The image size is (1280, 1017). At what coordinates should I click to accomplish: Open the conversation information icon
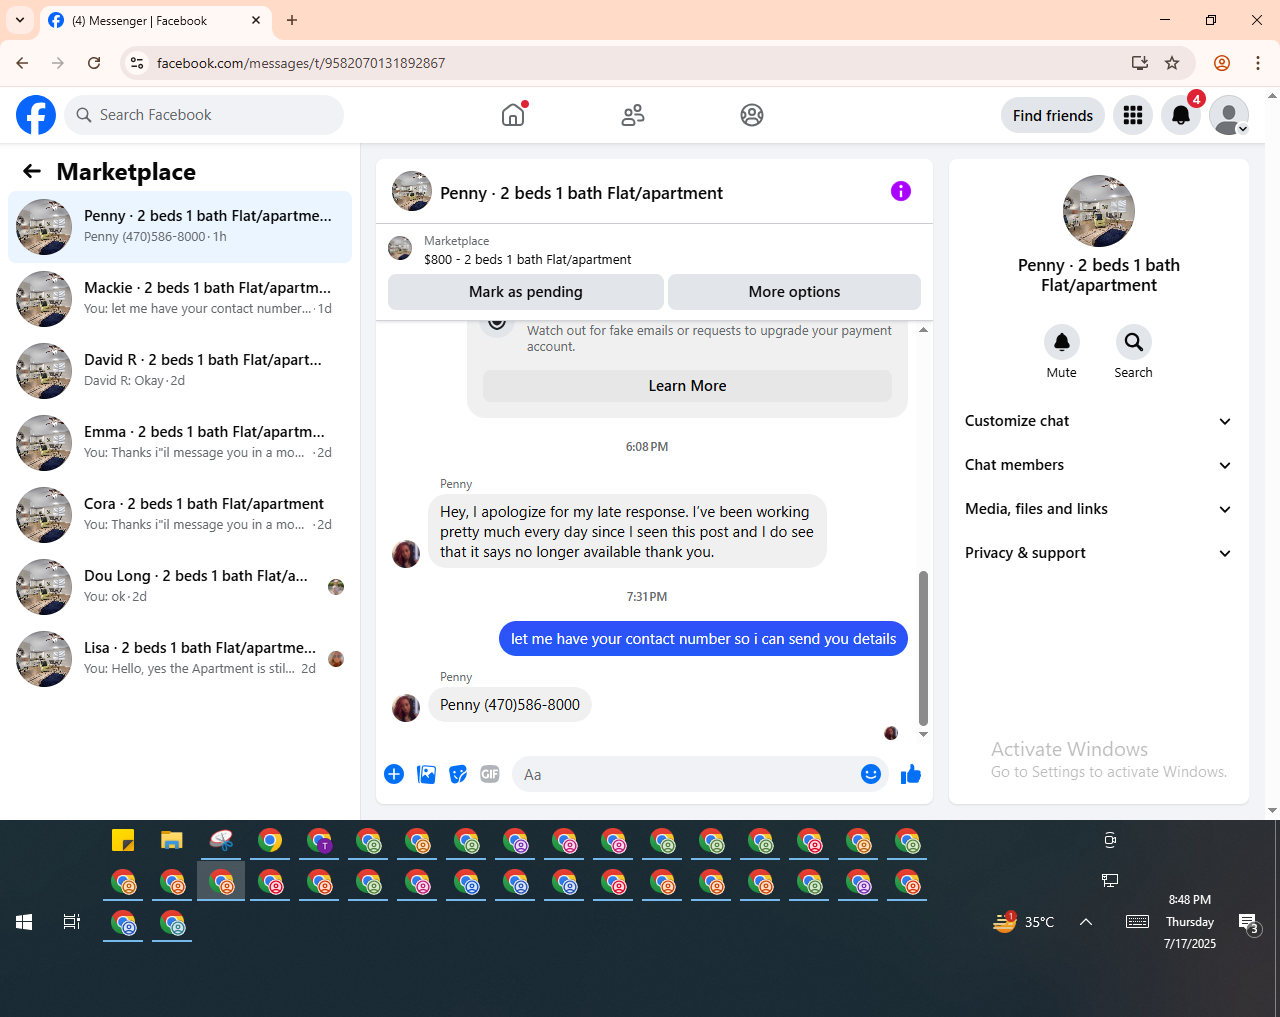901,191
